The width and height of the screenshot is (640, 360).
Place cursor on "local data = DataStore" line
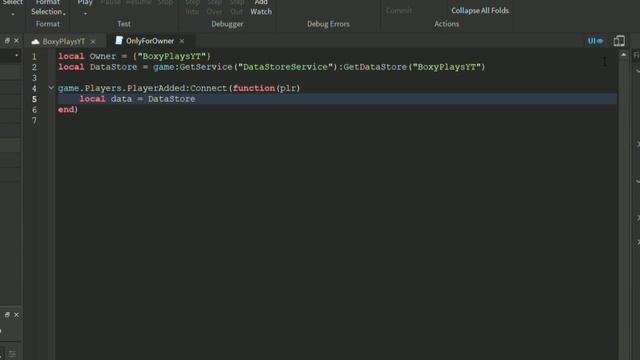click(337, 99)
